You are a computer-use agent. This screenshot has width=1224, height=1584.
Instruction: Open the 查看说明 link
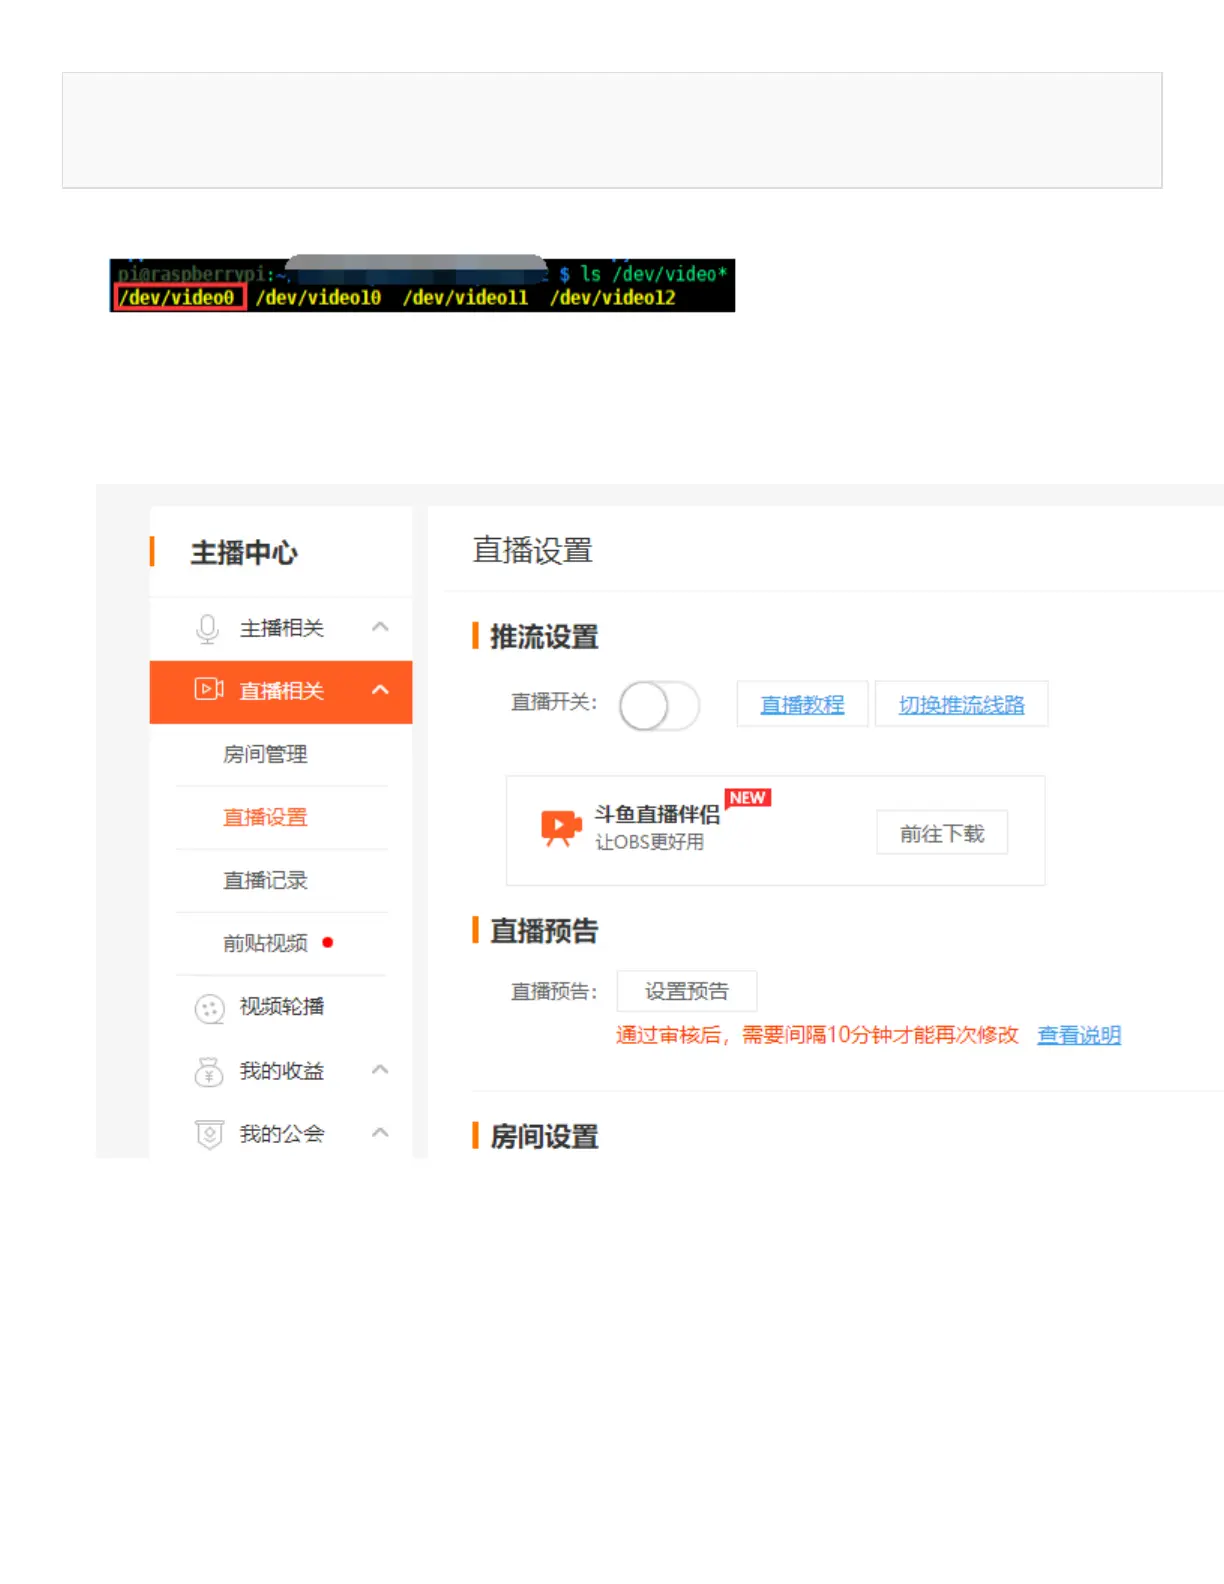coord(1079,1035)
